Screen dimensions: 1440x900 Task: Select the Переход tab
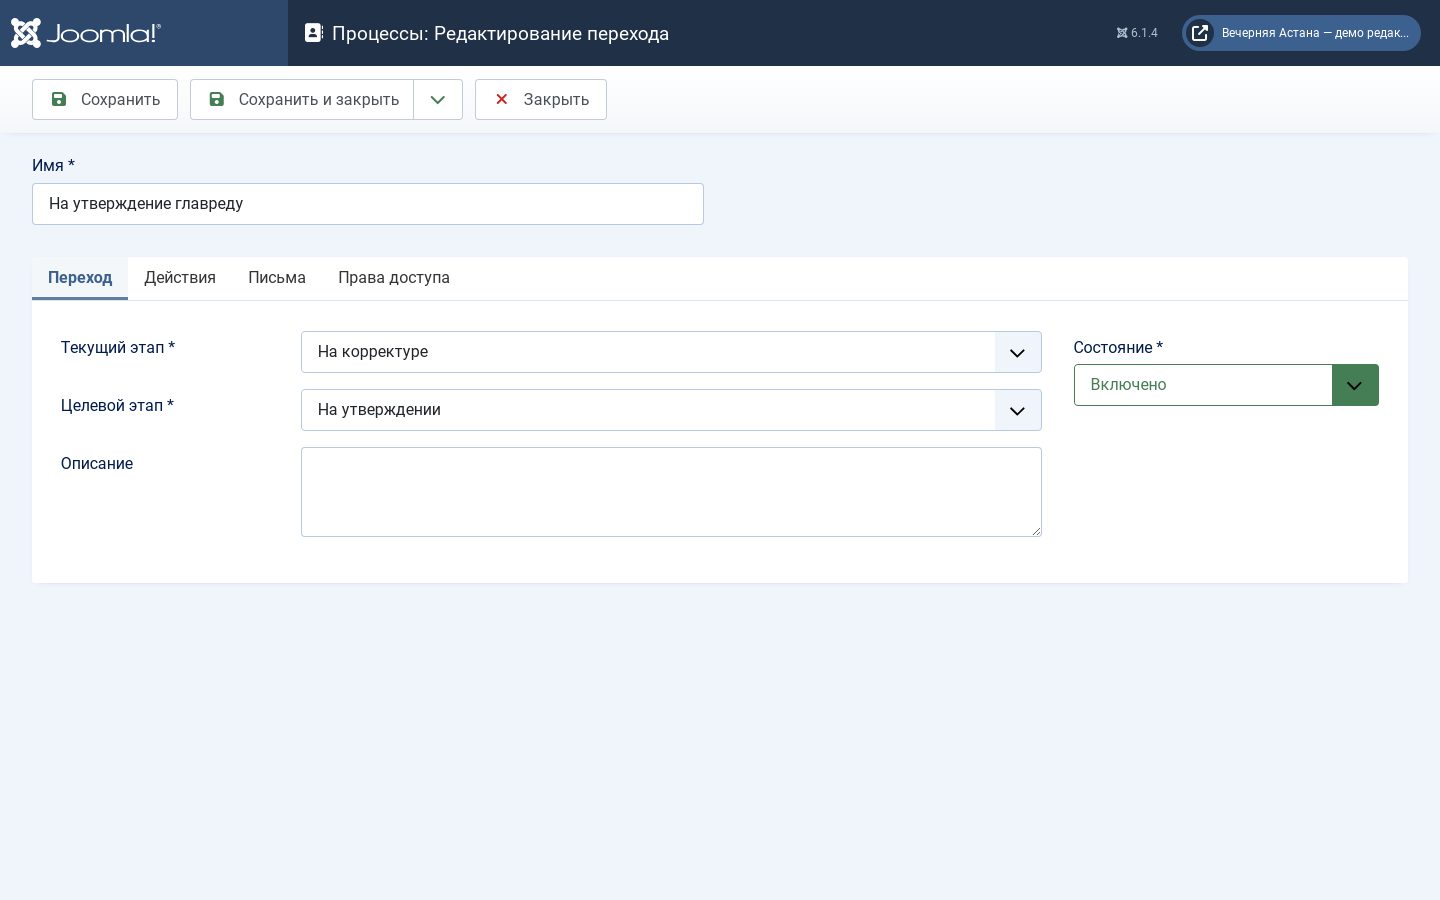[x=80, y=278]
